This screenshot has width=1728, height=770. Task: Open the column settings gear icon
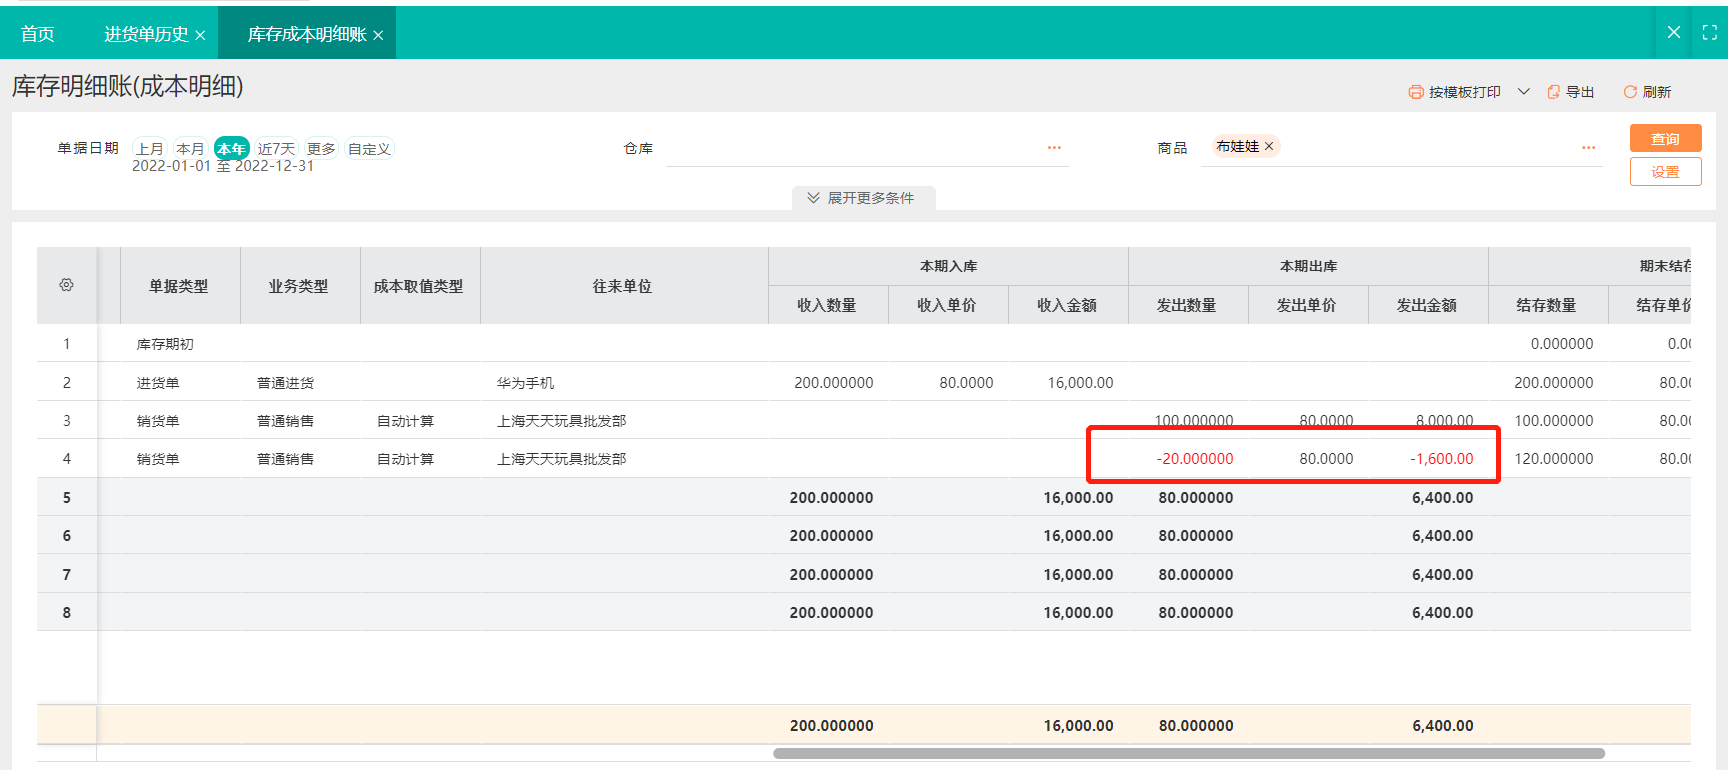67,285
